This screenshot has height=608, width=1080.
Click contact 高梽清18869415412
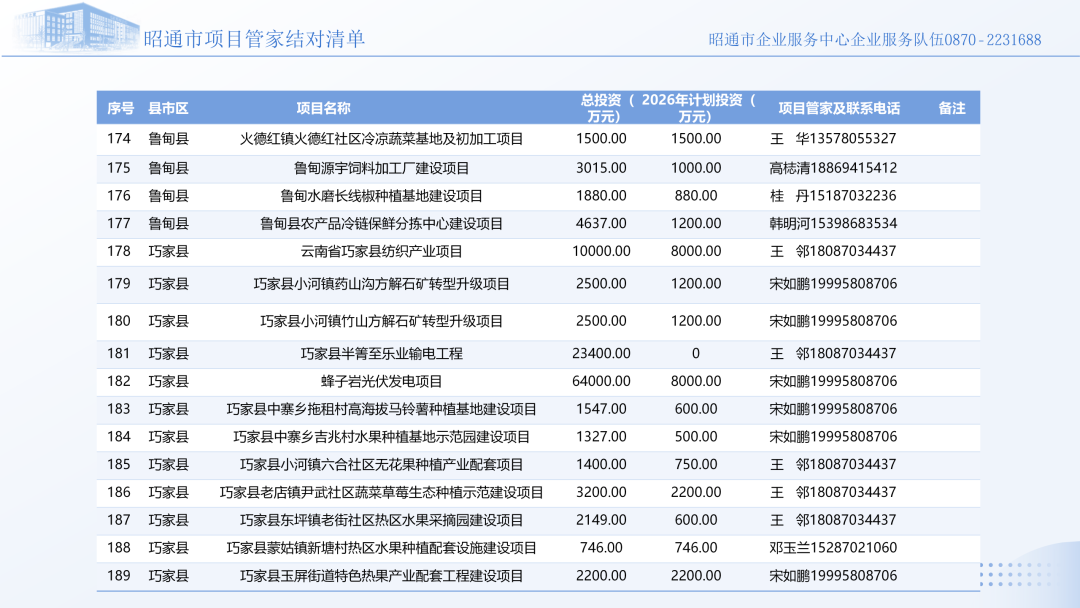(833, 168)
